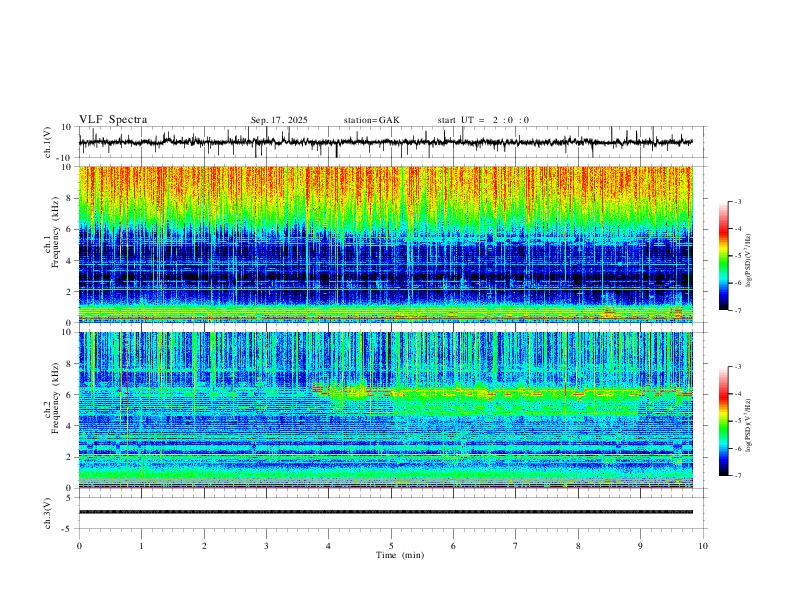This screenshot has height=612, width=792.
Task: Click the ch.3(V) black trace band
Action: (385, 512)
